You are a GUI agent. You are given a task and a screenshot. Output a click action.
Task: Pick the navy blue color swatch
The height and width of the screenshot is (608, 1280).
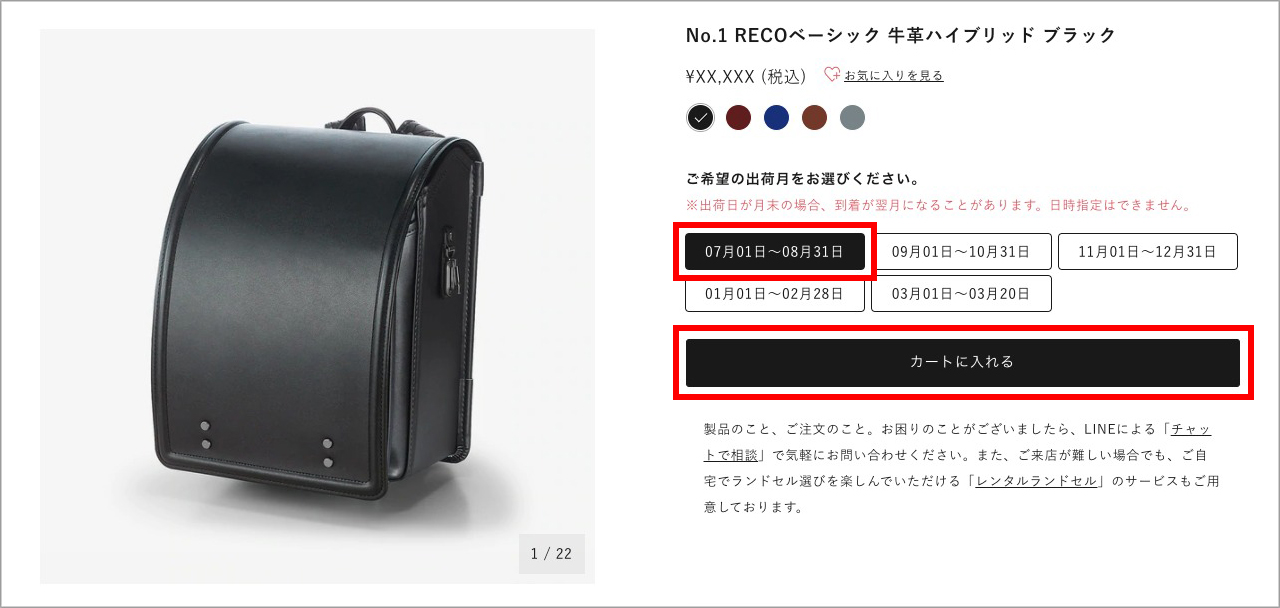[776, 117]
